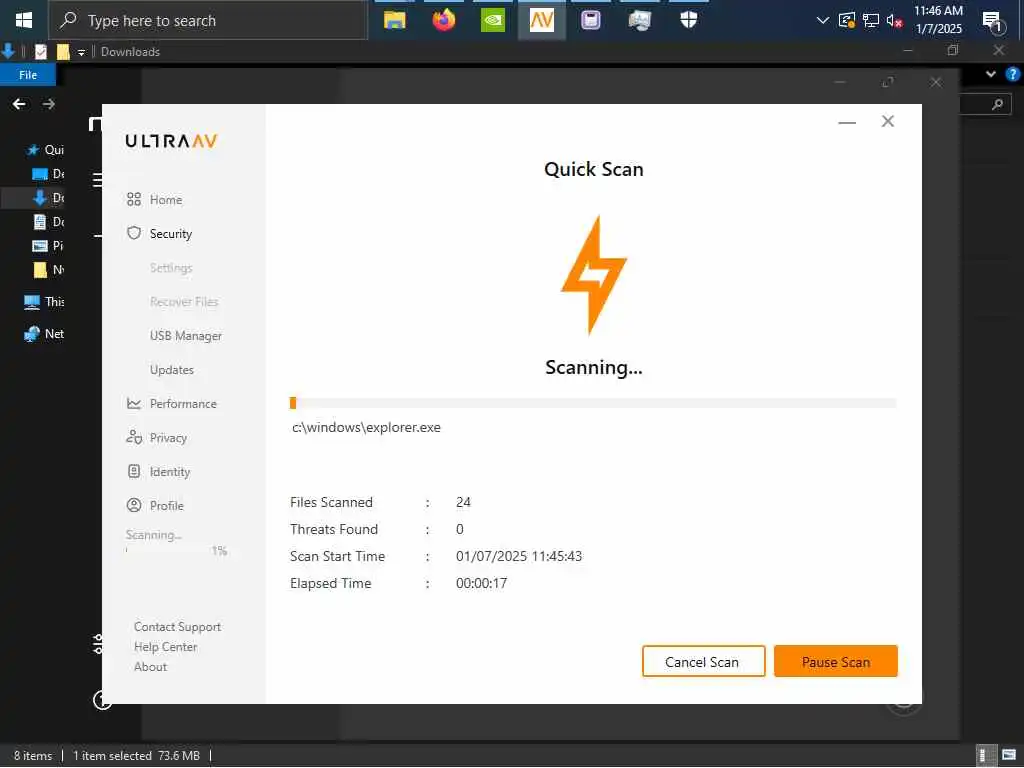Open NVIDIA app from the taskbar
Viewport: 1024px width, 768px height.
[x=492, y=20]
